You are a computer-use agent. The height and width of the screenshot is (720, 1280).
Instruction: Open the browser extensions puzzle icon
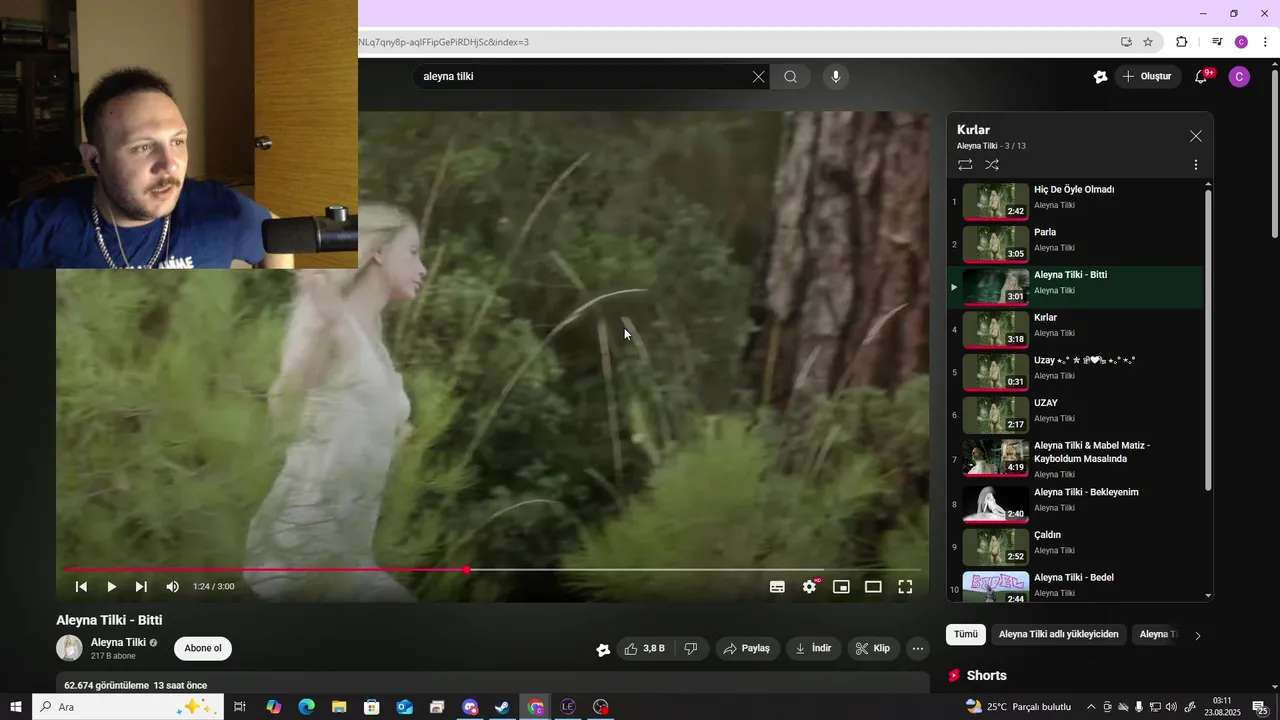pos(1182,42)
